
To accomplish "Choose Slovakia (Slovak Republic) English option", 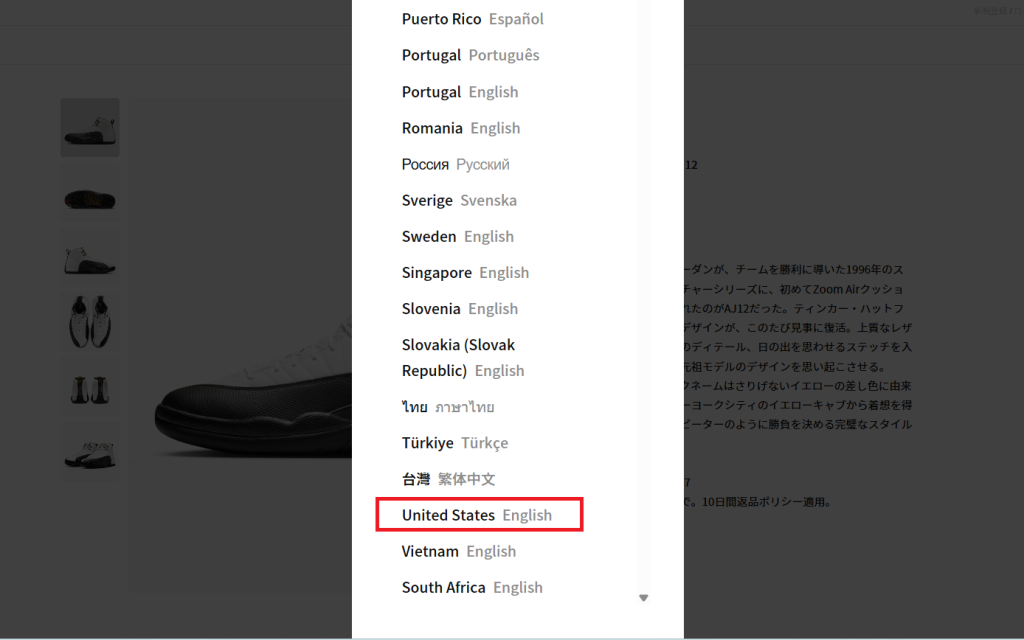I will pyautogui.click(x=458, y=357).
